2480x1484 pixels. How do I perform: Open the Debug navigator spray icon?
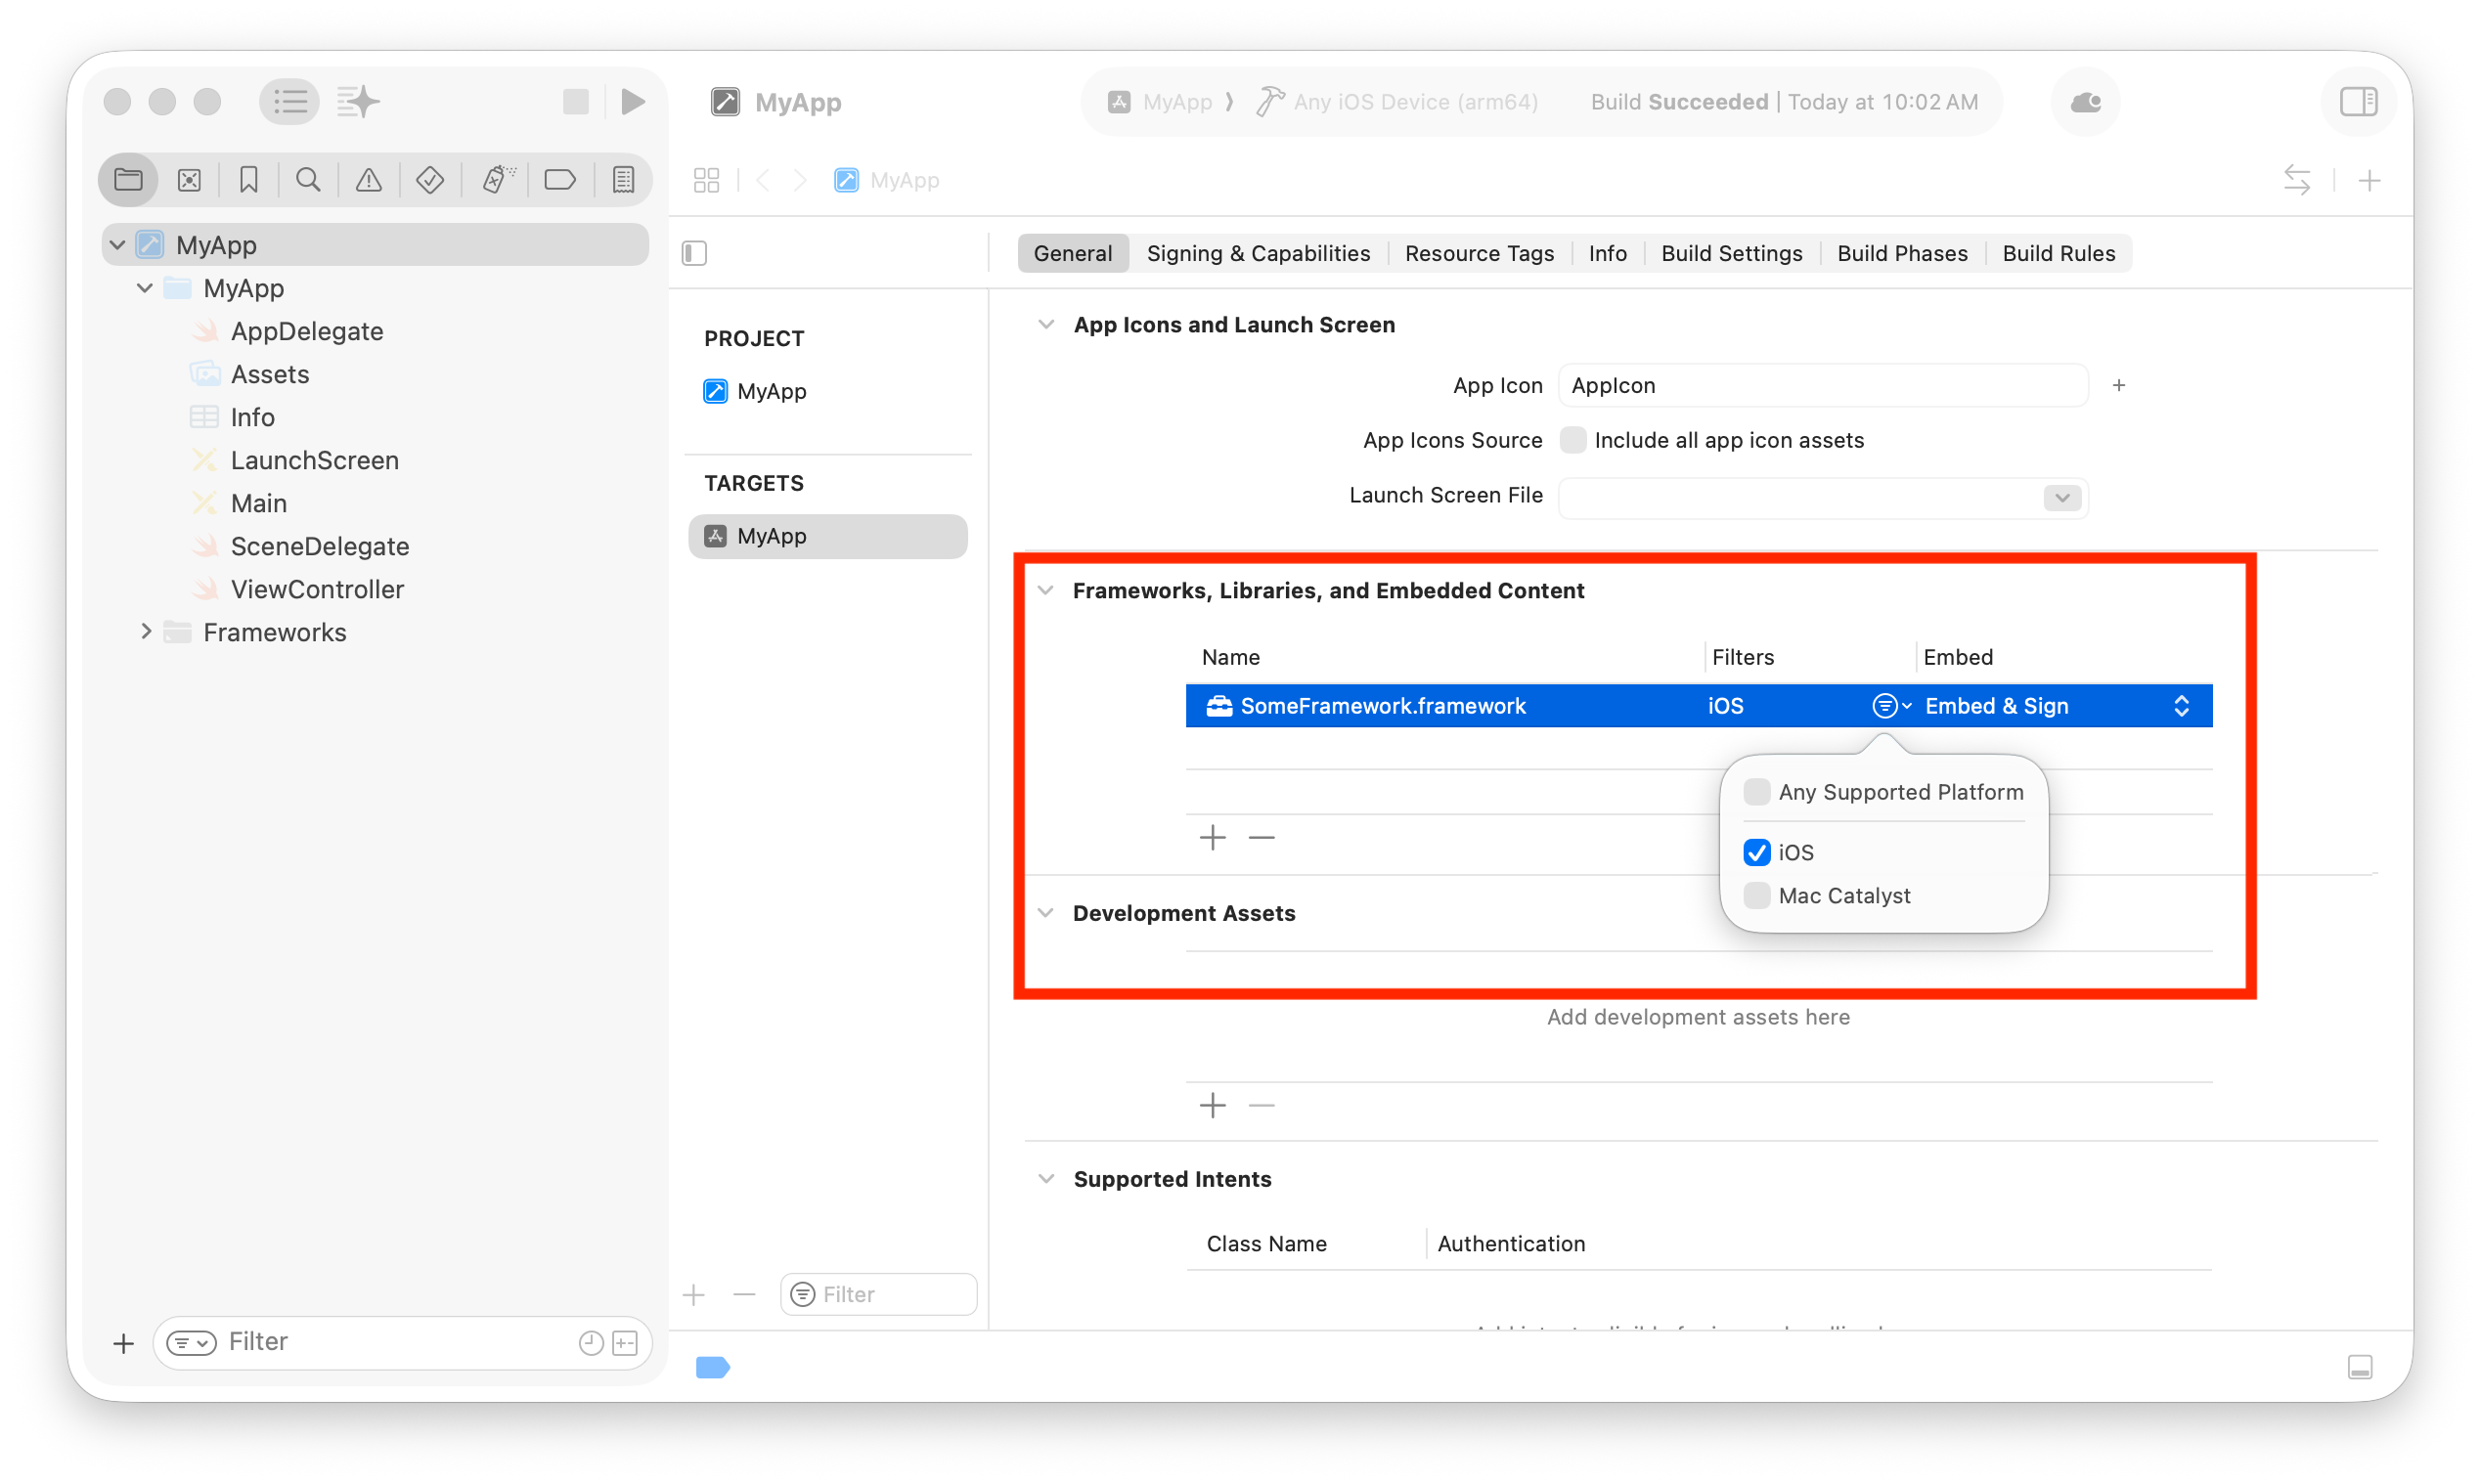pos(498,180)
